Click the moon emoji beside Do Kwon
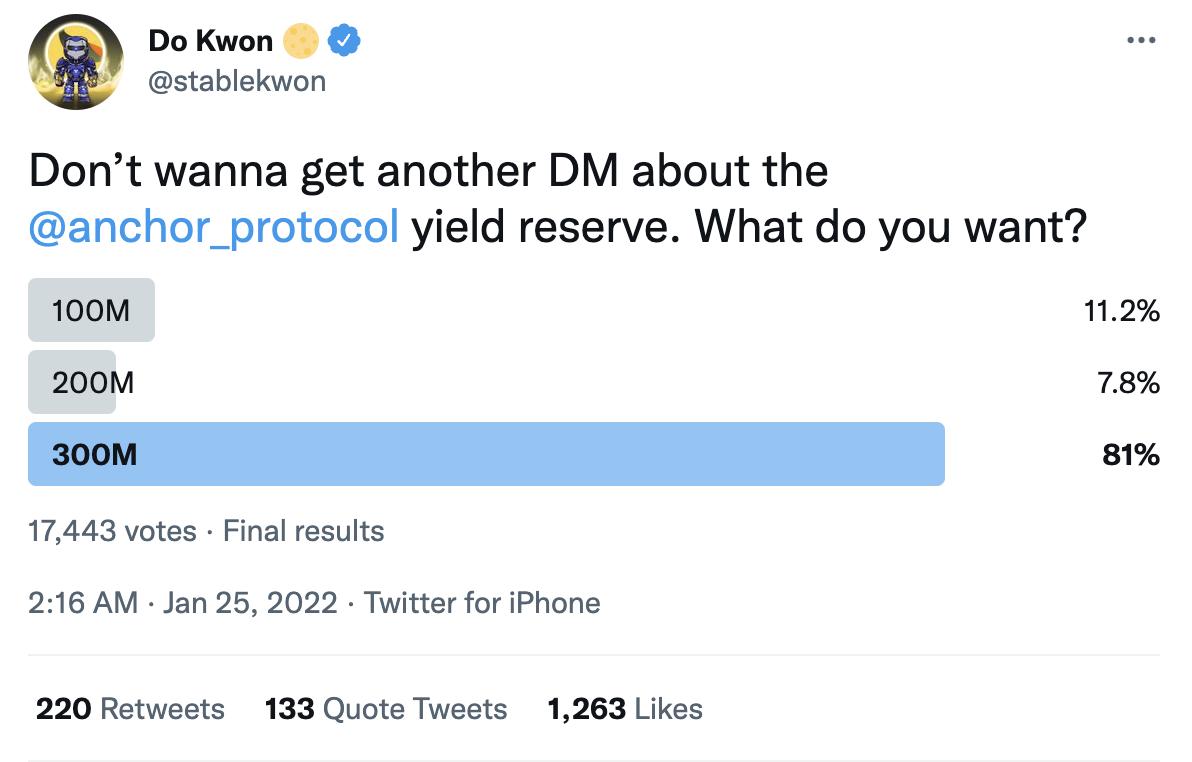1192x762 pixels. (301, 41)
